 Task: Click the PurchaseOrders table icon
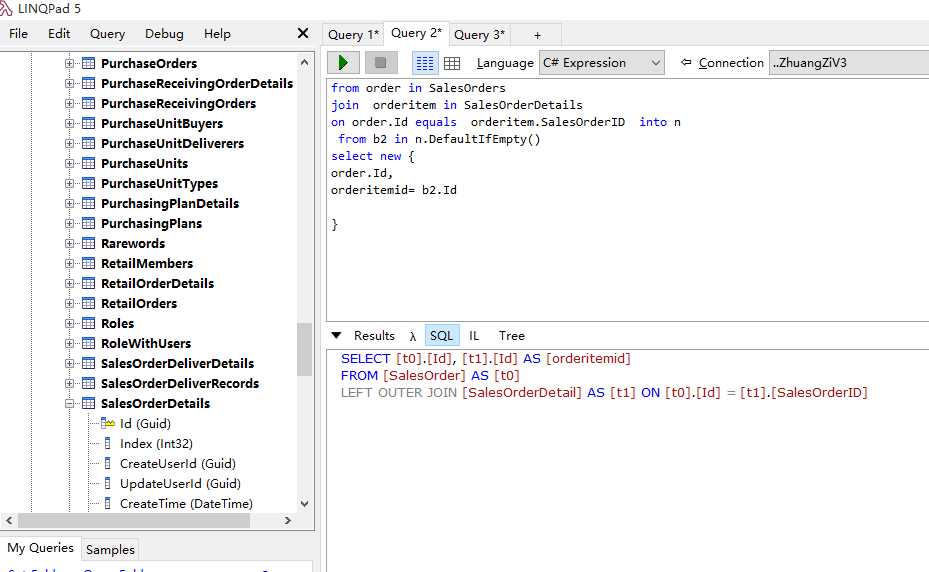tap(88, 63)
